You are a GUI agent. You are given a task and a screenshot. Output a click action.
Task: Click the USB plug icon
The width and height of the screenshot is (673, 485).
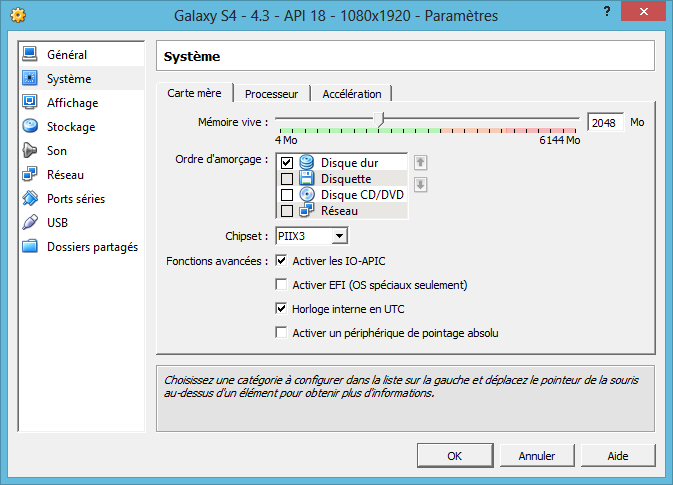point(30,222)
